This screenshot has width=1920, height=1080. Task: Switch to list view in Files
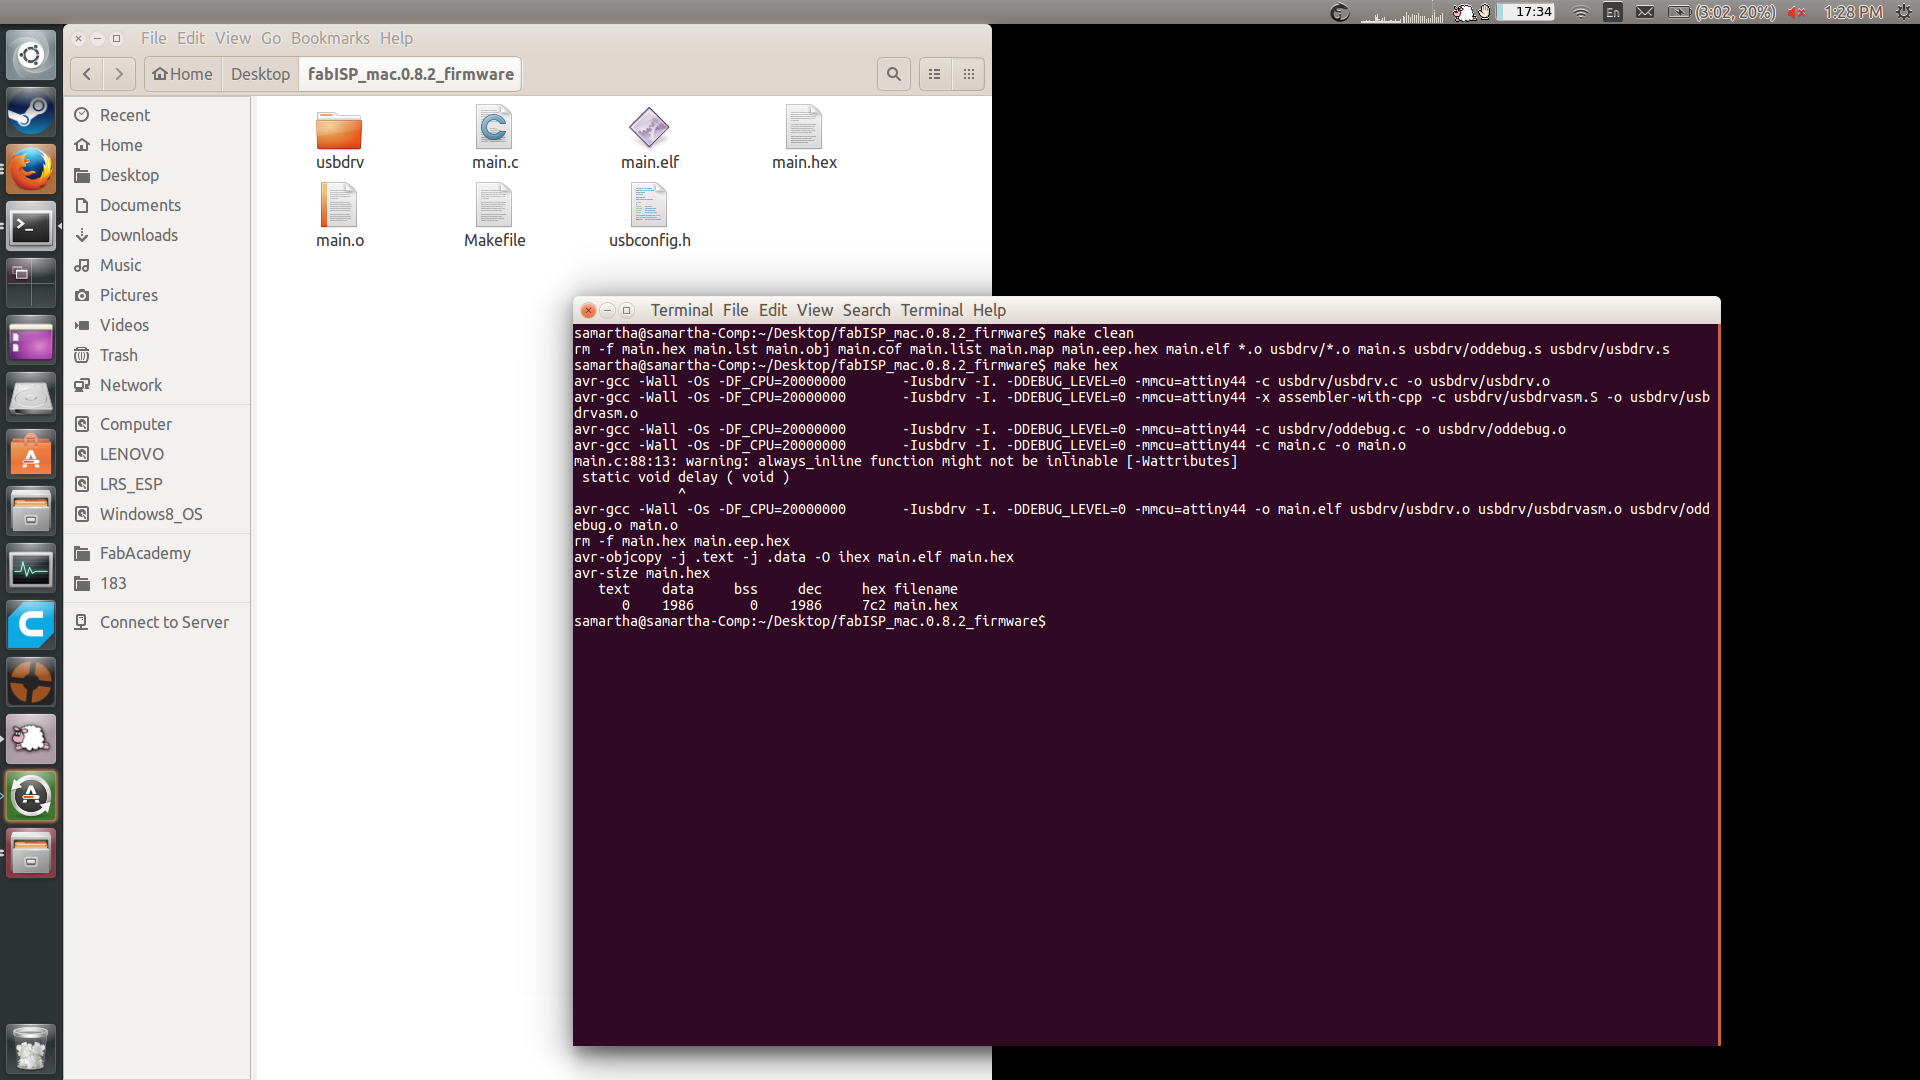pyautogui.click(x=935, y=74)
